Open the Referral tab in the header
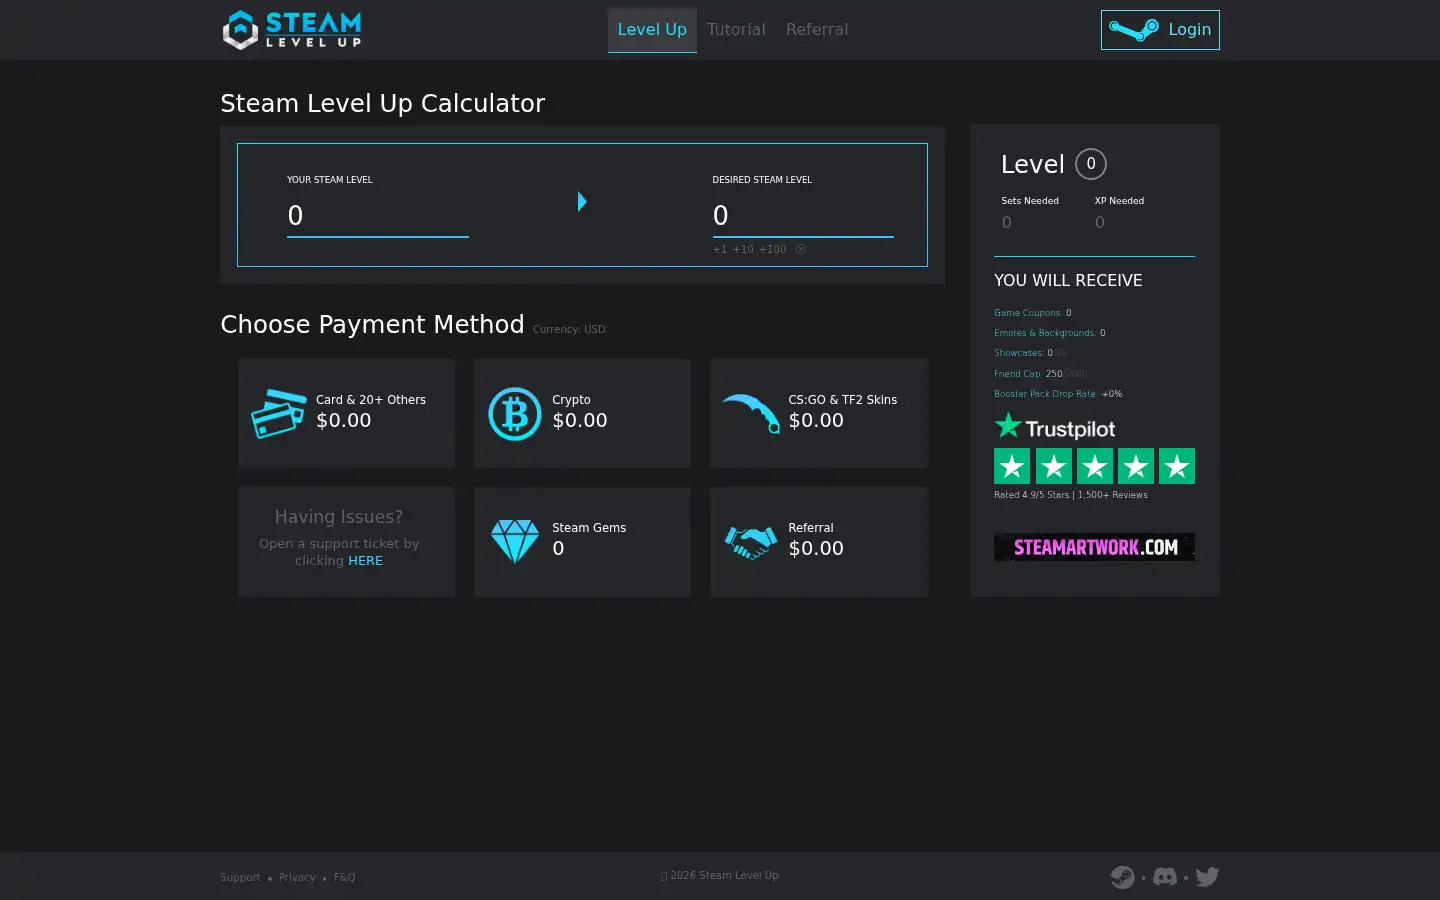This screenshot has width=1440, height=900. click(817, 30)
